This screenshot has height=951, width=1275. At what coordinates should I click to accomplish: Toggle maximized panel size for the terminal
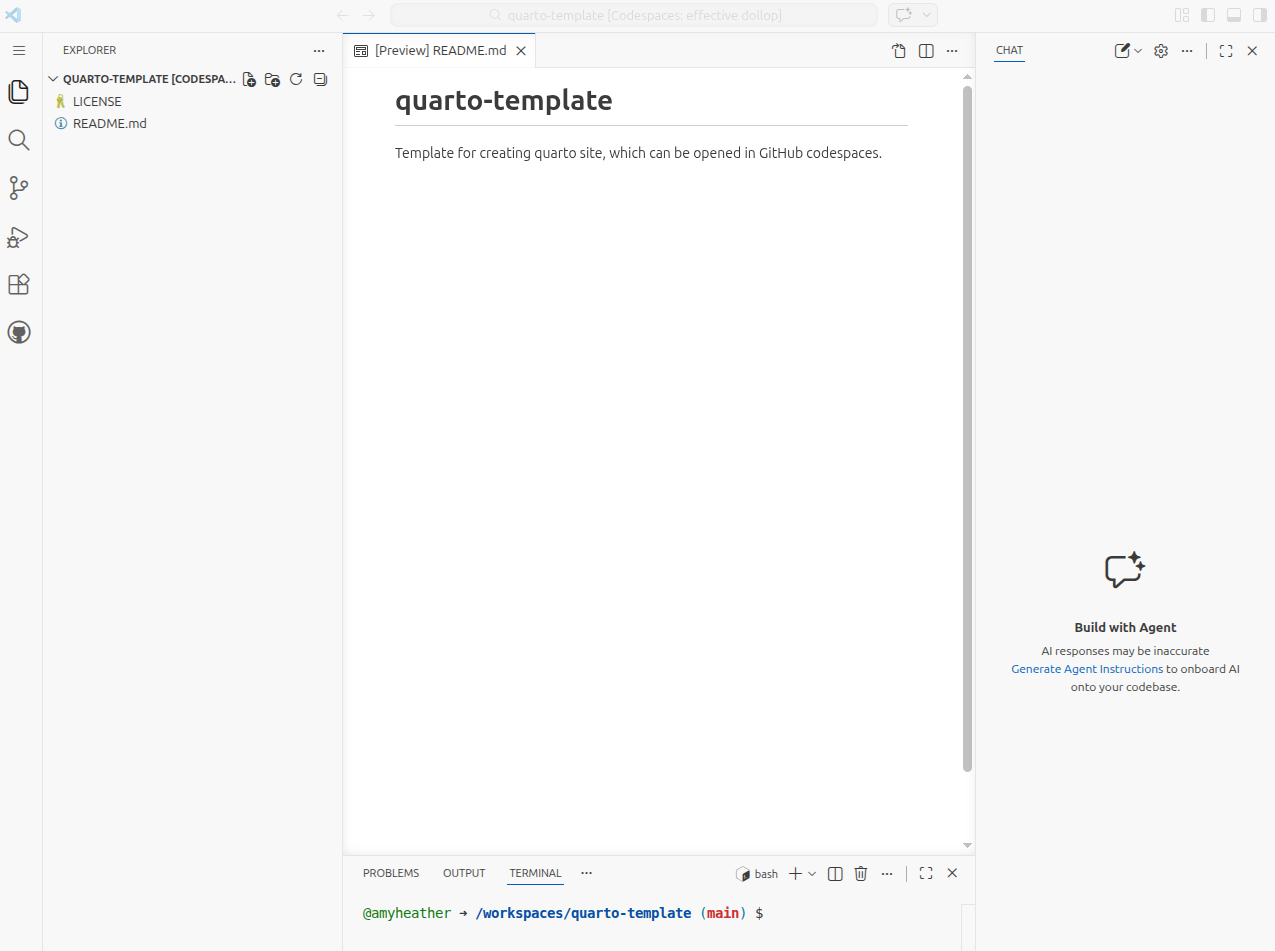pyautogui.click(x=925, y=873)
